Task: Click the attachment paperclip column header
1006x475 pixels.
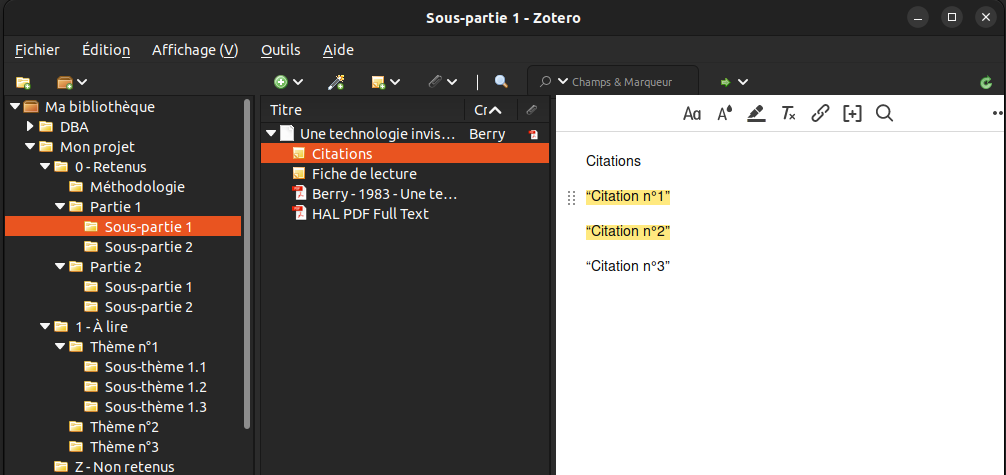Action: coord(532,110)
